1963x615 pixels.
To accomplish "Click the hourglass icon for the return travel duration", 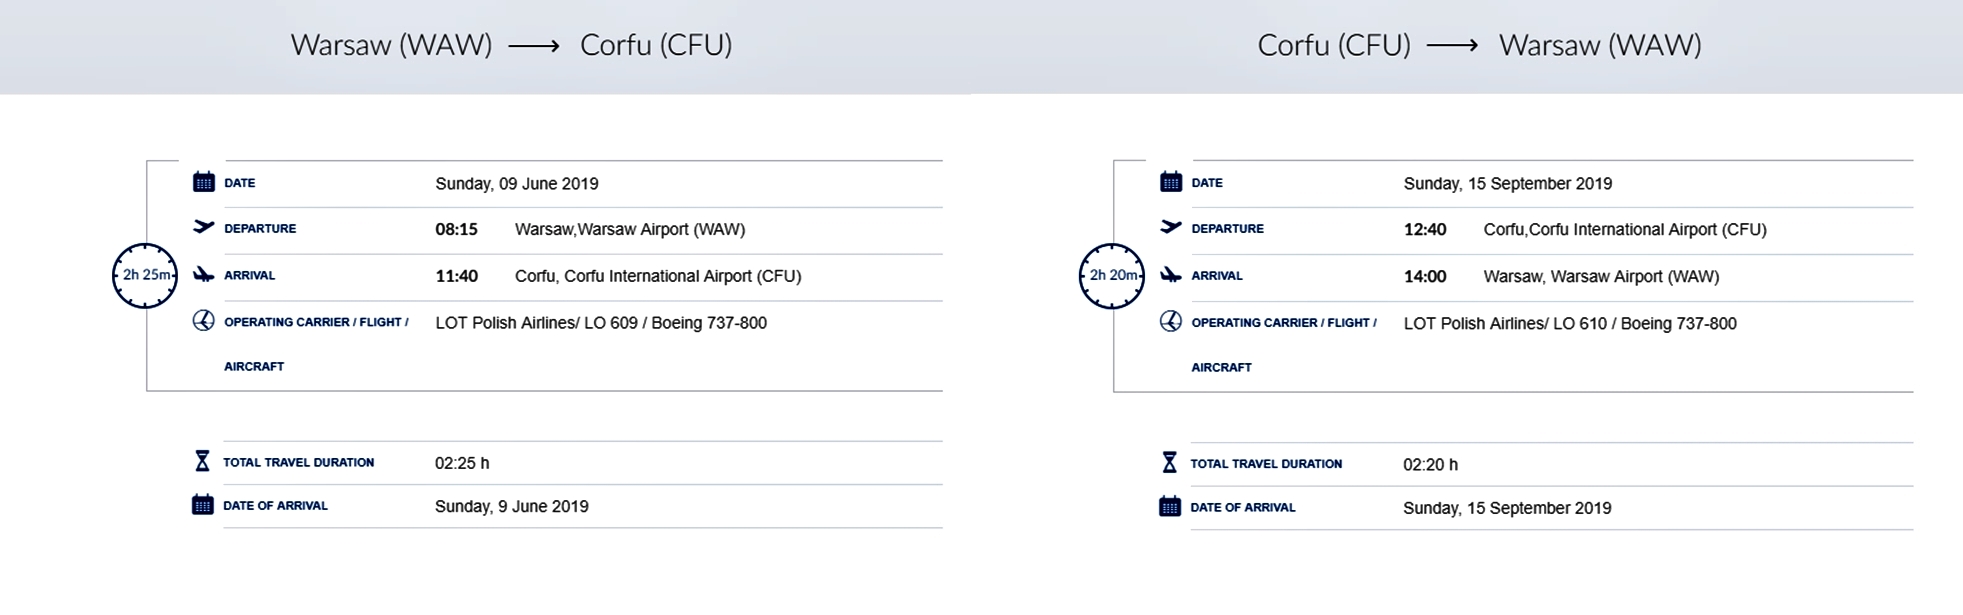I will pyautogui.click(x=1169, y=462).
